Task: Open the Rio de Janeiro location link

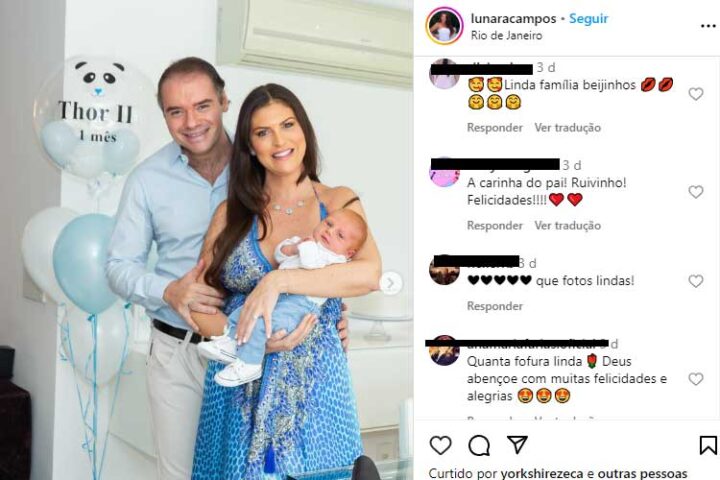Action: pos(506,35)
